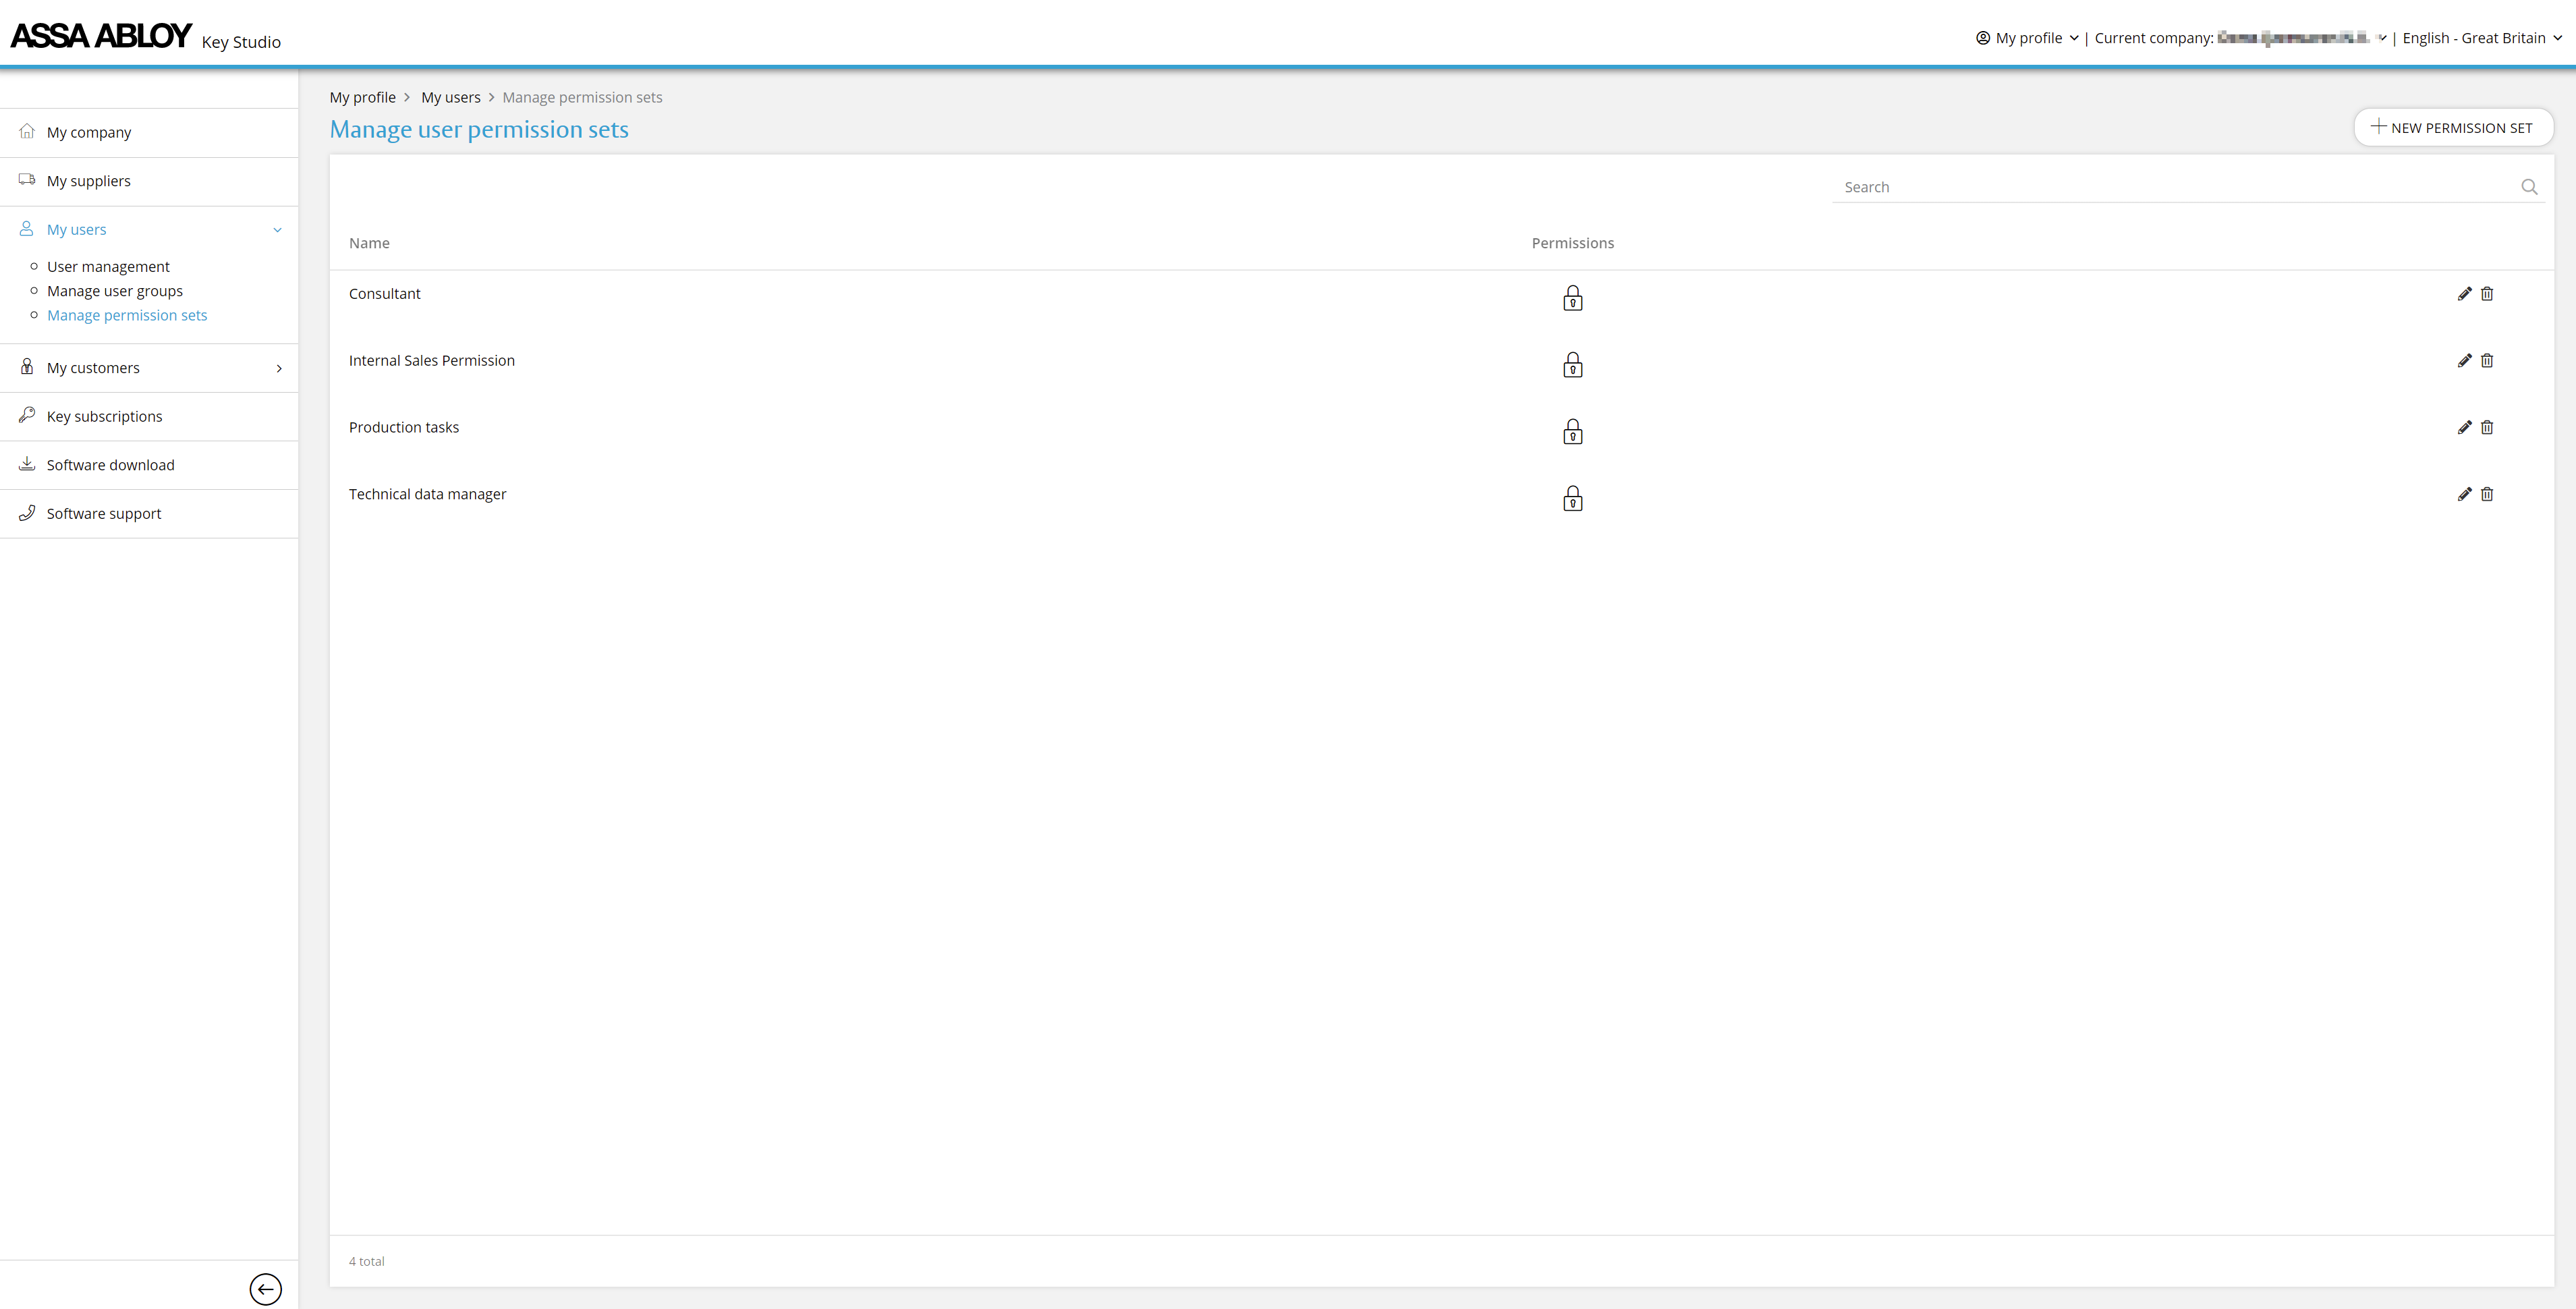The height and width of the screenshot is (1309, 2576).
Task: Click the search magnifier icon
Action: tap(2529, 187)
